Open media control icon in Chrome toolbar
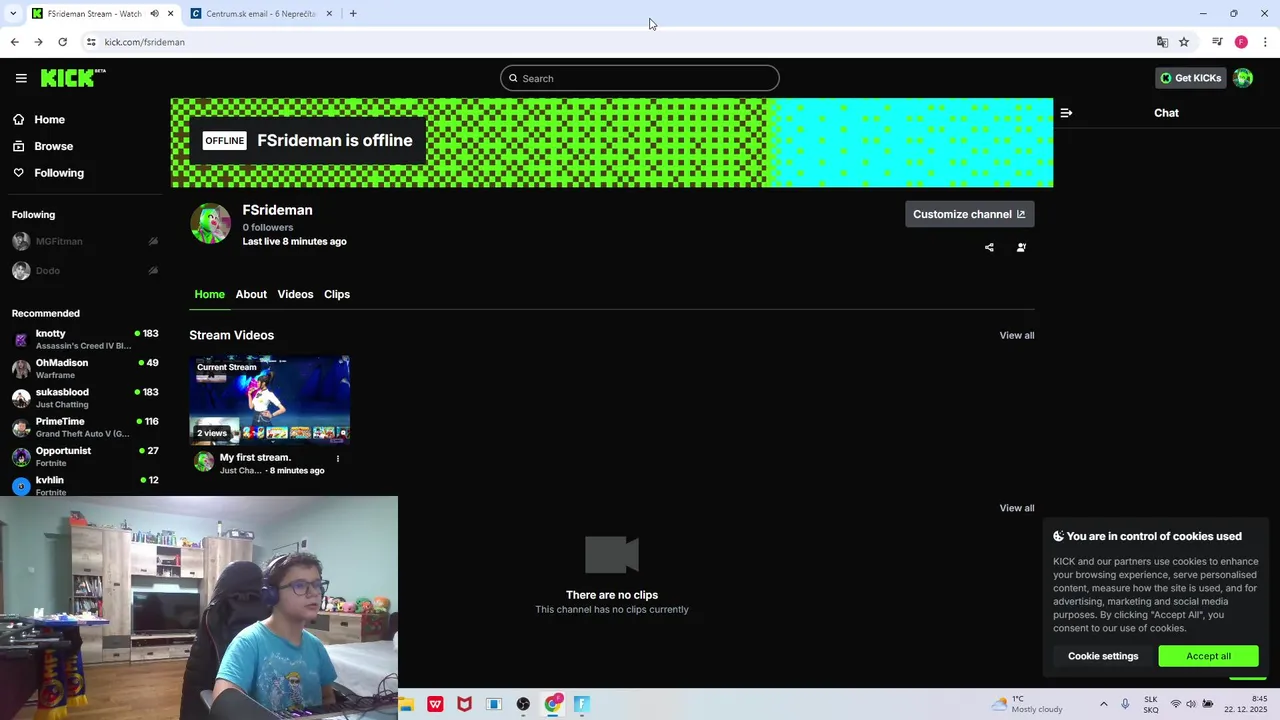 click(1217, 42)
